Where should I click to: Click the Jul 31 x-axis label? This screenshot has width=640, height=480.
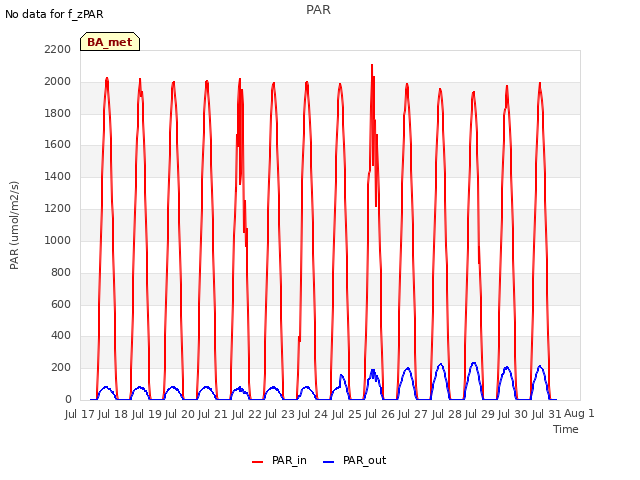coord(547,414)
